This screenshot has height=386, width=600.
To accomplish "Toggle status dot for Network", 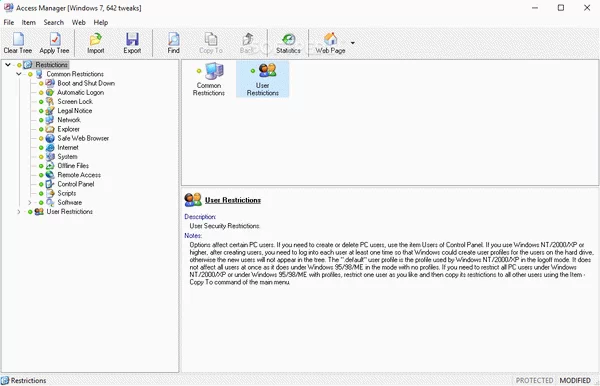I will (41, 120).
